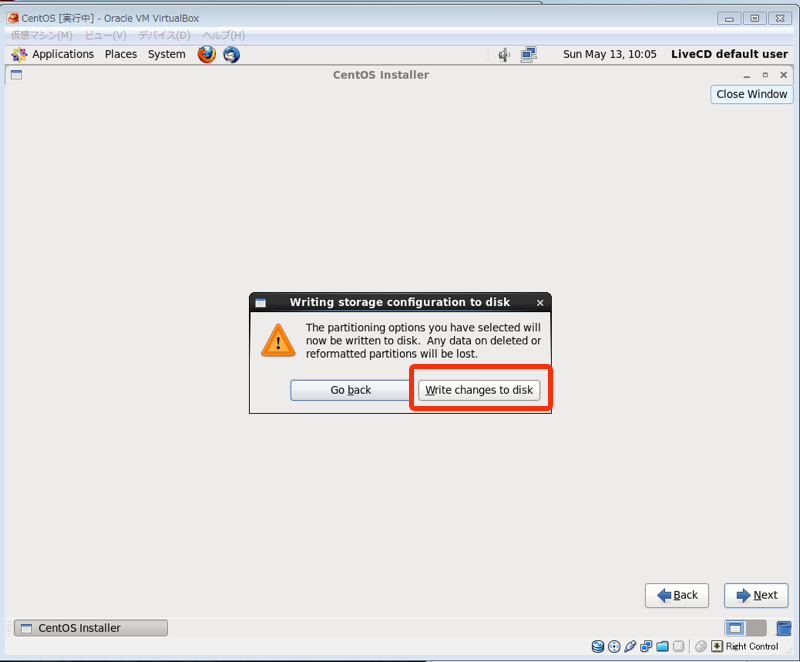Click the VirtualBox optical disc status icon
This screenshot has height=662, width=800.
614,646
